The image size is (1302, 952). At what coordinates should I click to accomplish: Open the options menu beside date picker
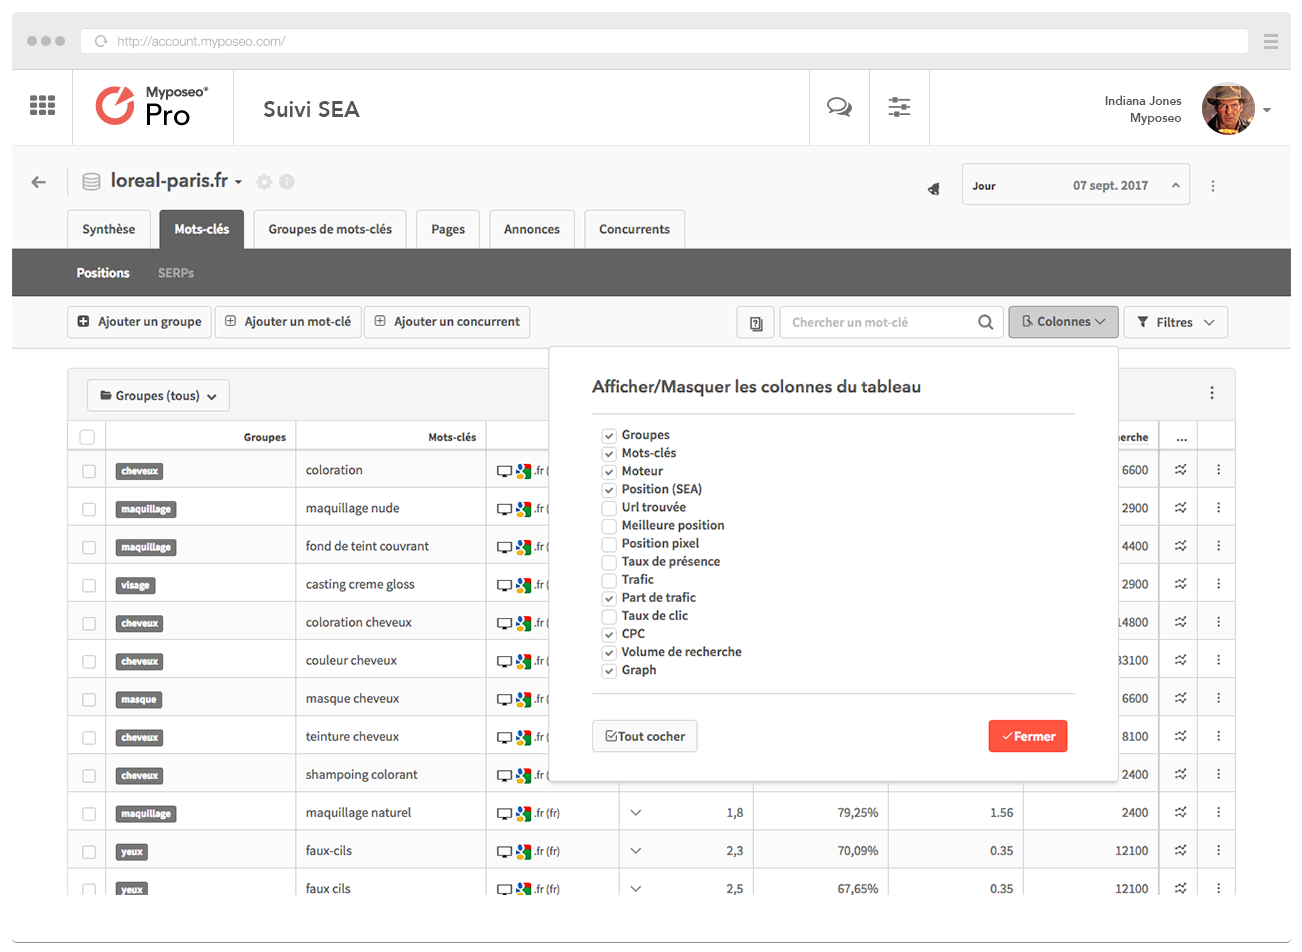[x=1213, y=186]
